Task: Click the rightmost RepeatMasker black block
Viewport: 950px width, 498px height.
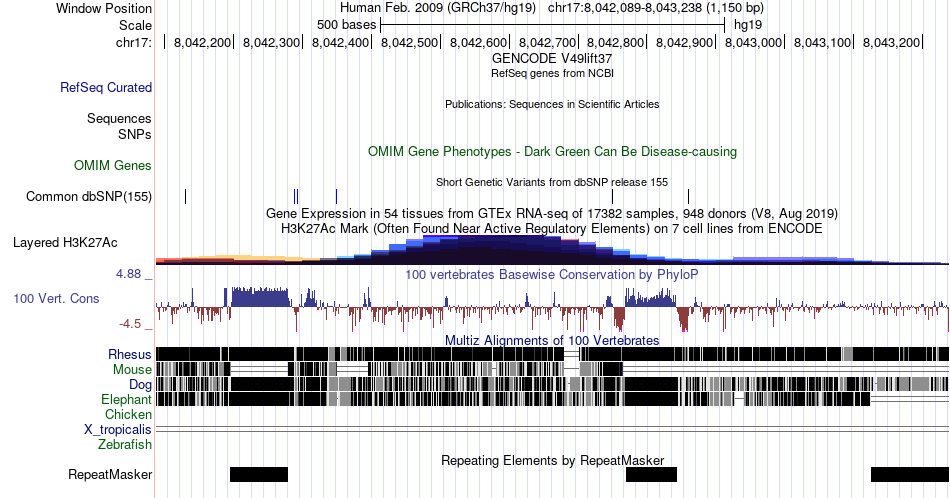Action: [x=910, y=474]
